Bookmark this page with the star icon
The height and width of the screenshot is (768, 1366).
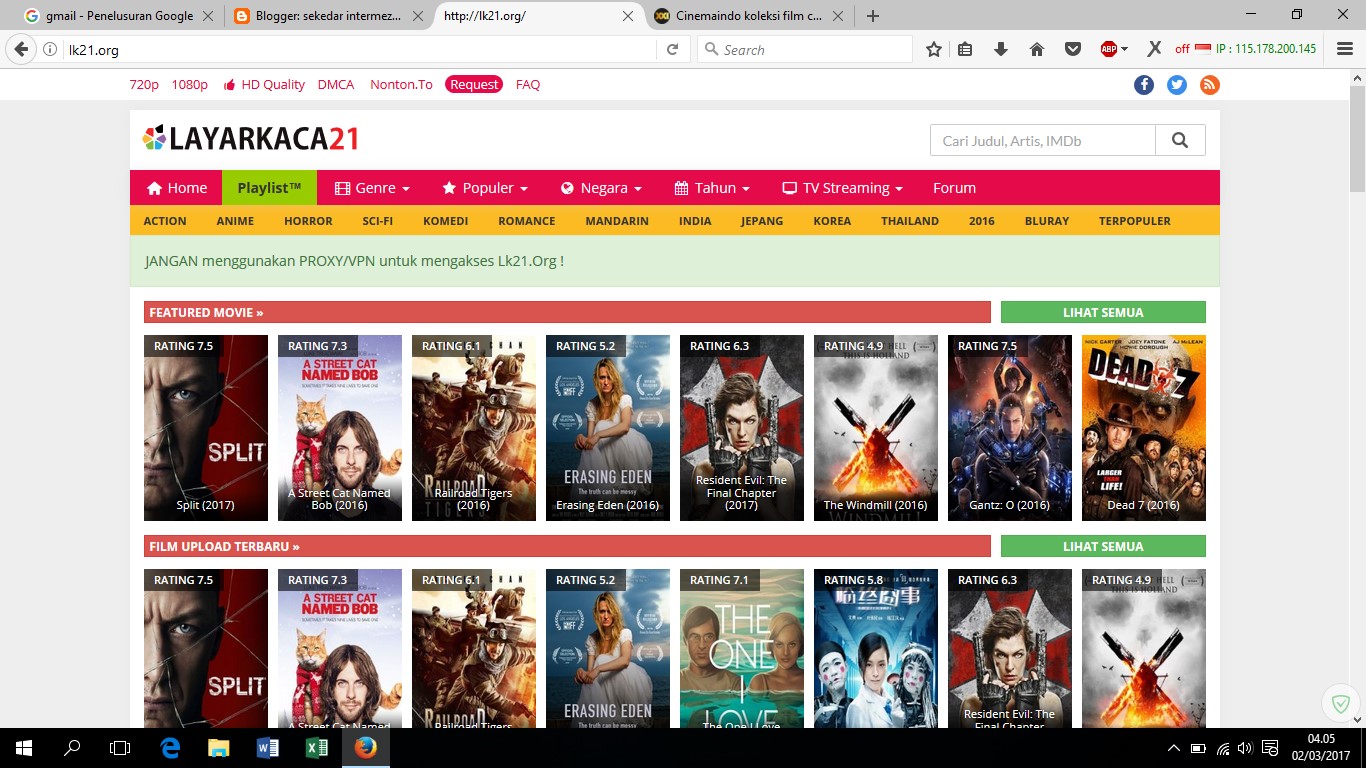point(934,49)
